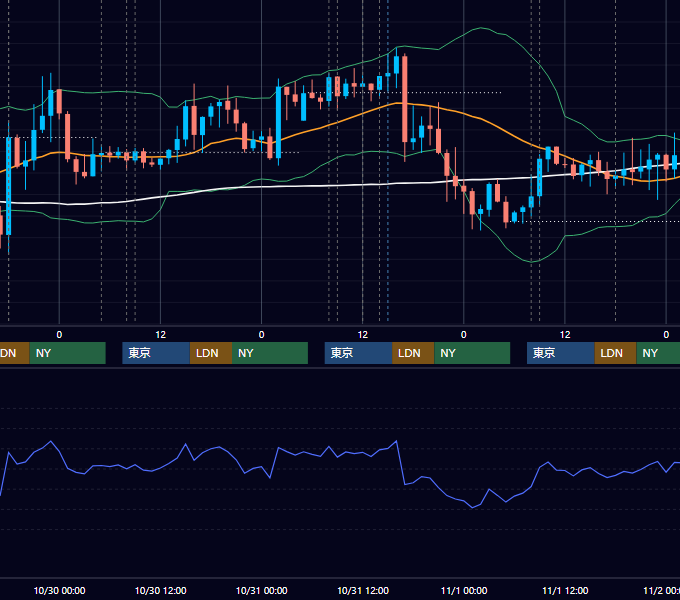
Task: Click the tall blue candlestick just after 10/31 00:00
Action: point(278,122)
